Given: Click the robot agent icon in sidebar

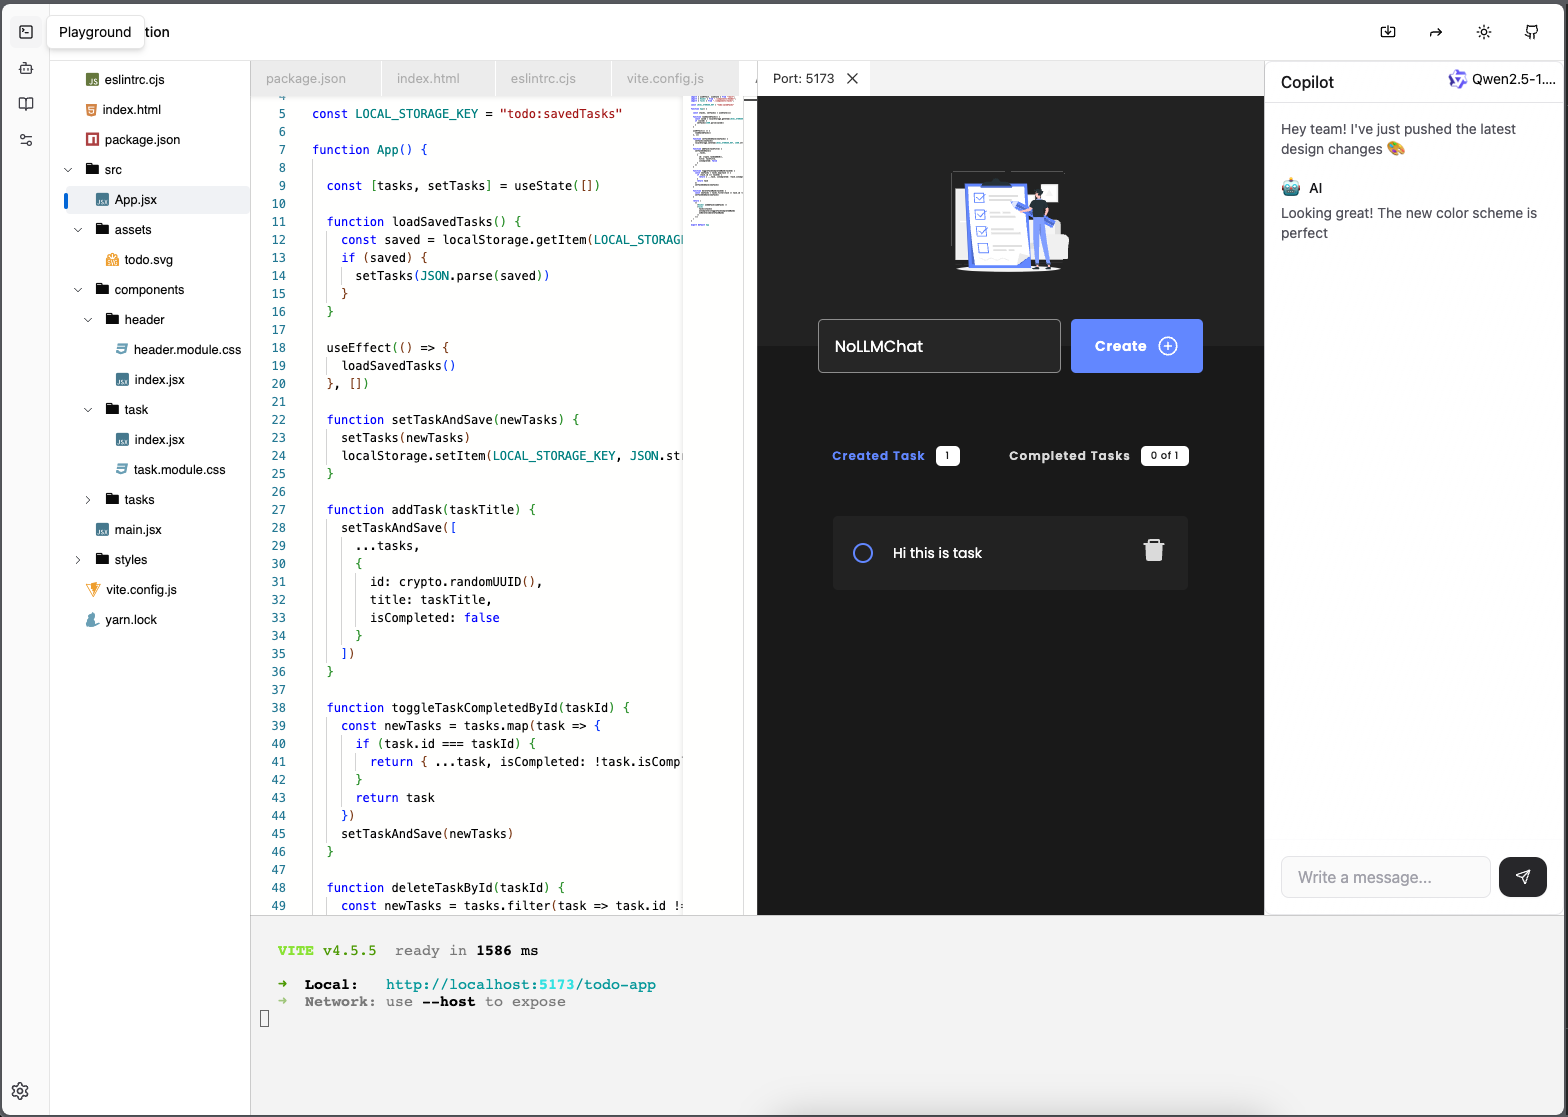Looking at the screenshot, I should click(26, 68).
